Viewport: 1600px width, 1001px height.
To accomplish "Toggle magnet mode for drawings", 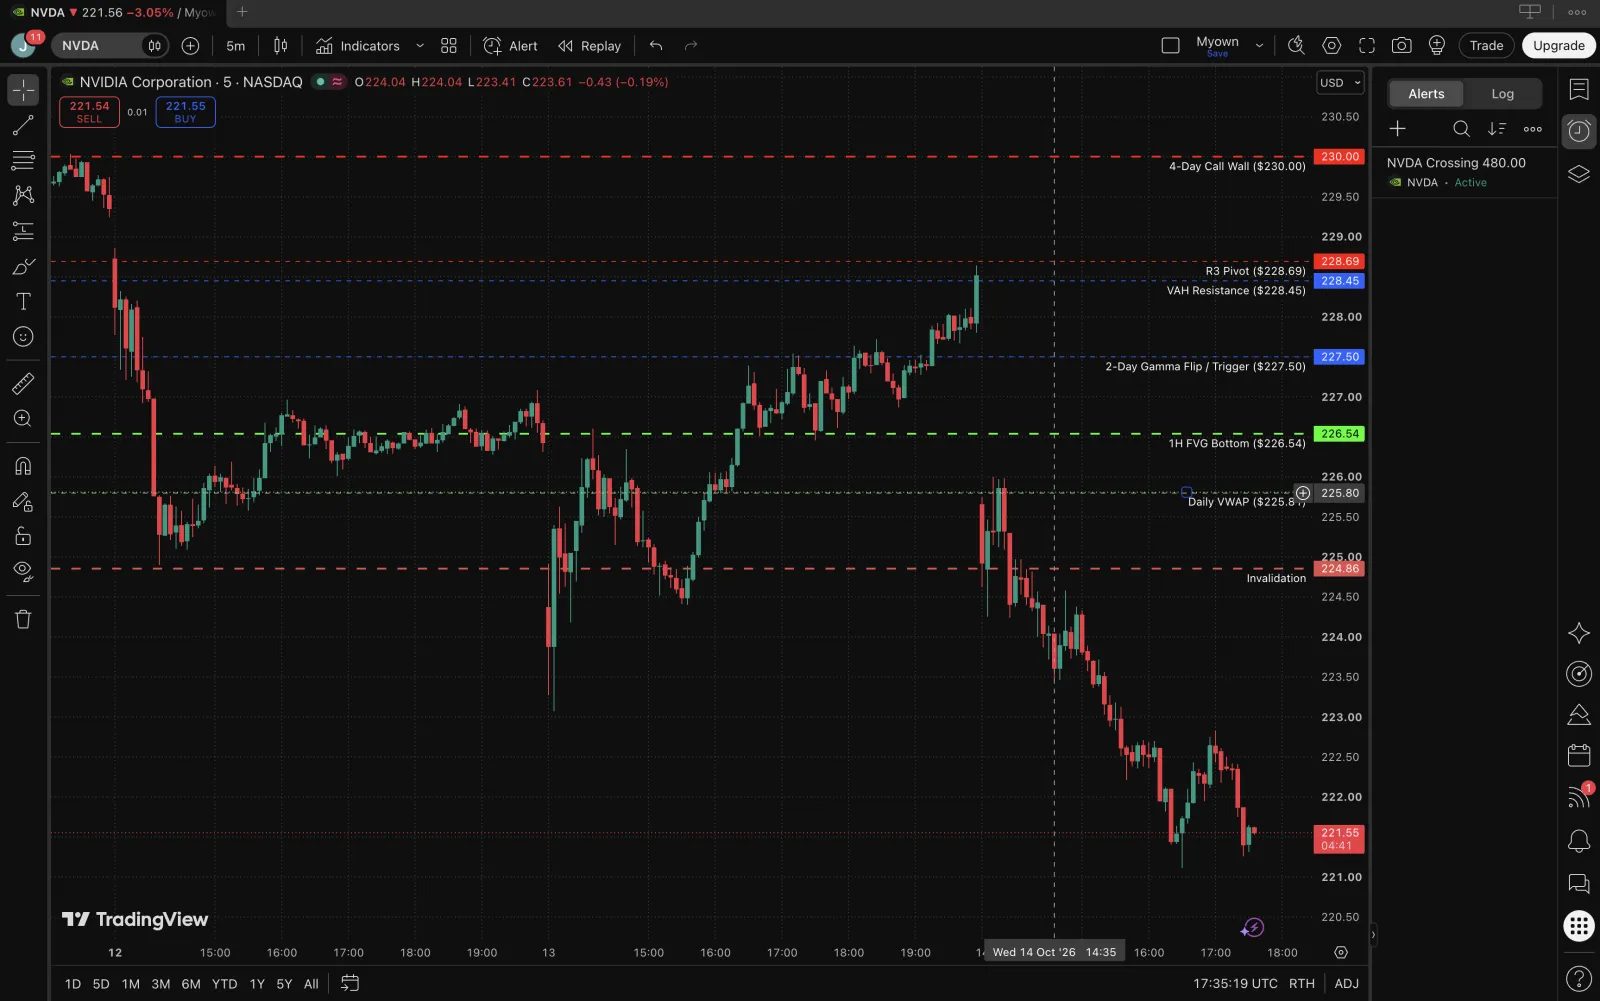I will coord(23,466).
